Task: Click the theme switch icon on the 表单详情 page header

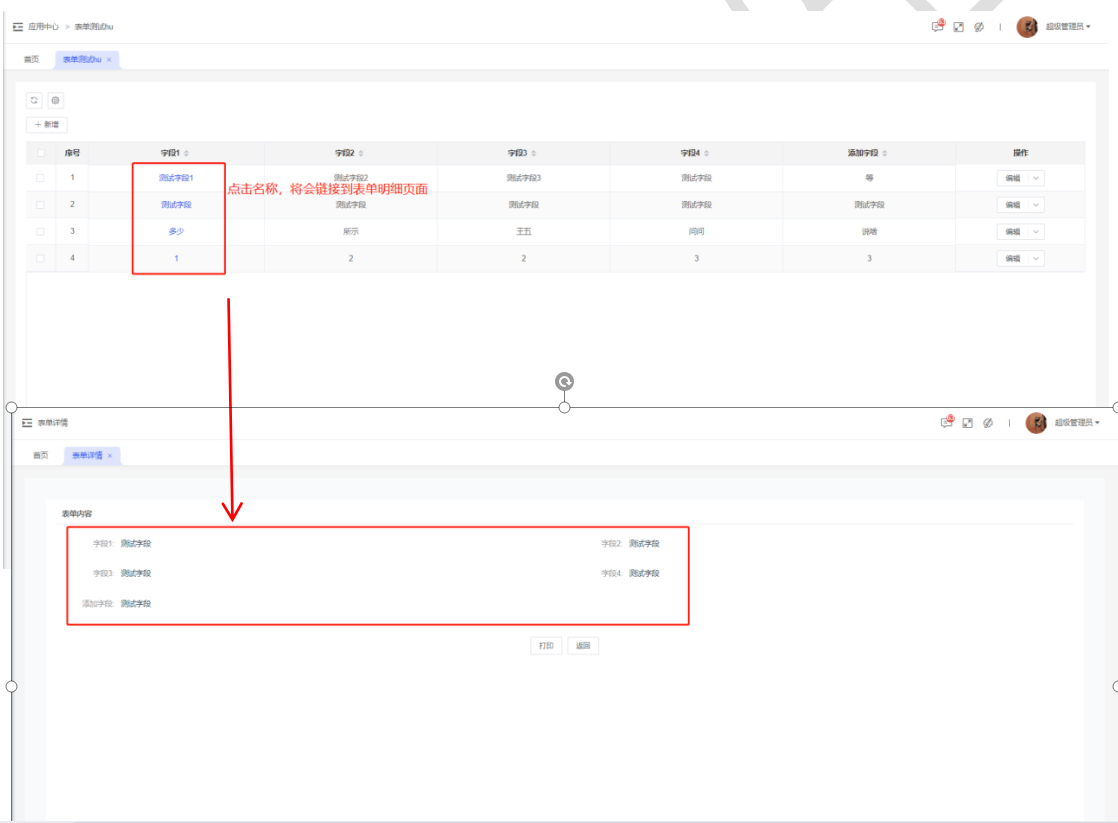Action: tap(988, 423)
